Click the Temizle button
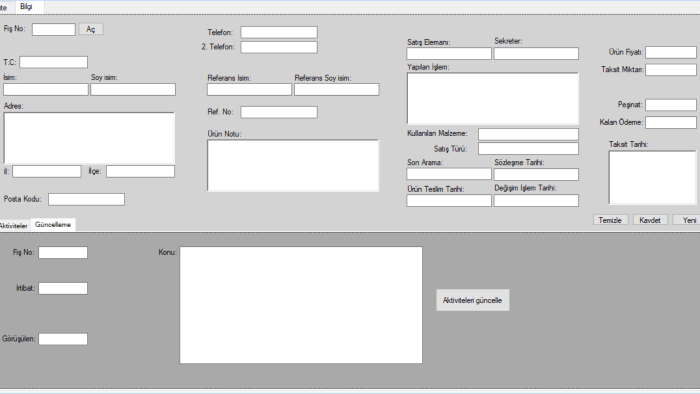 point(610,220)
